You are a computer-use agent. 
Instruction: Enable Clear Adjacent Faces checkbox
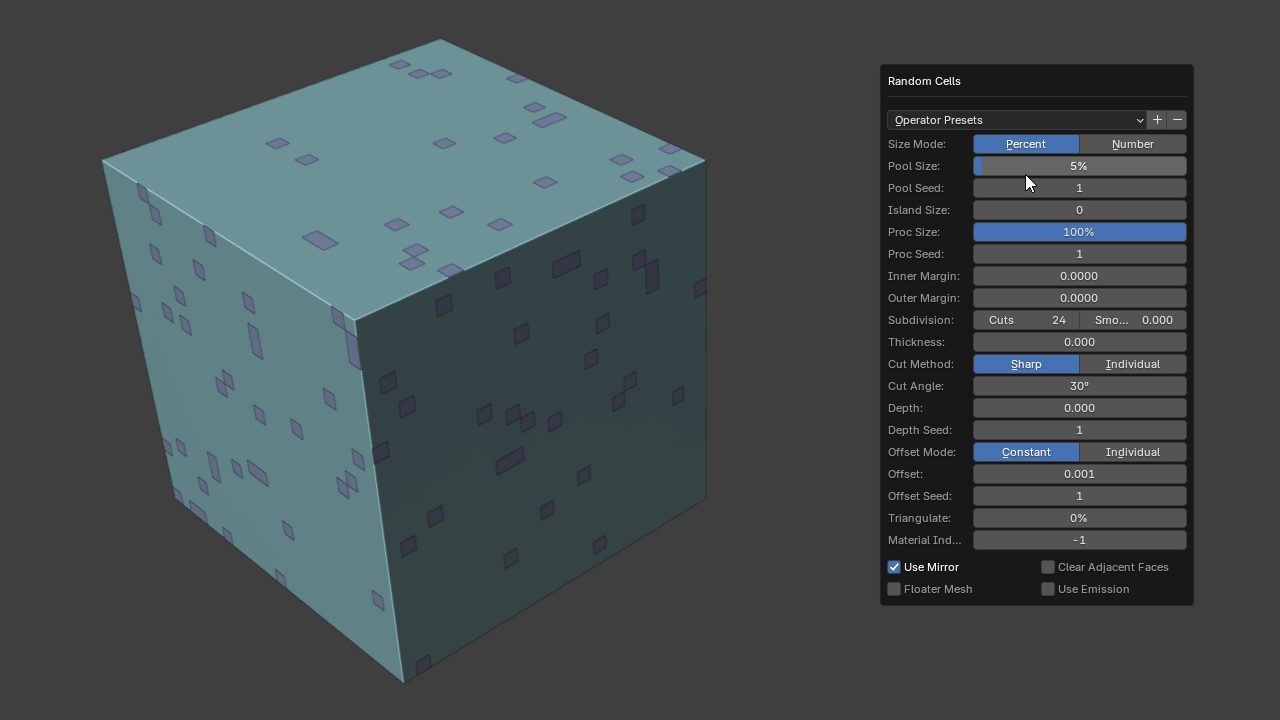coord(1048,567)
